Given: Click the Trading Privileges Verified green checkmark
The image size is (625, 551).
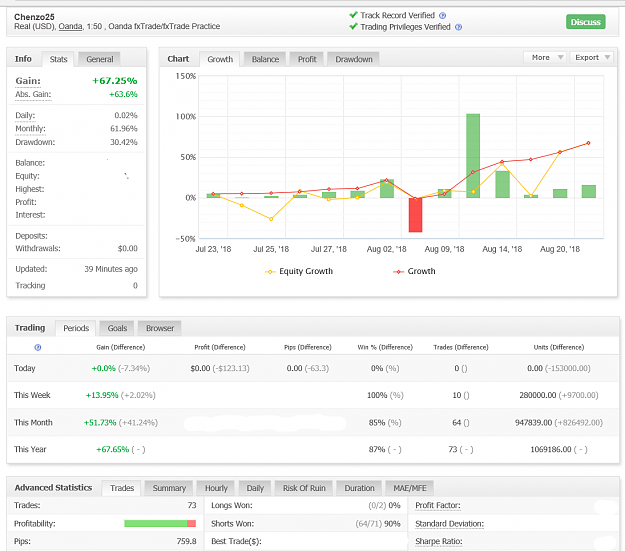Looking at the screenshot, I should [353, 27].
